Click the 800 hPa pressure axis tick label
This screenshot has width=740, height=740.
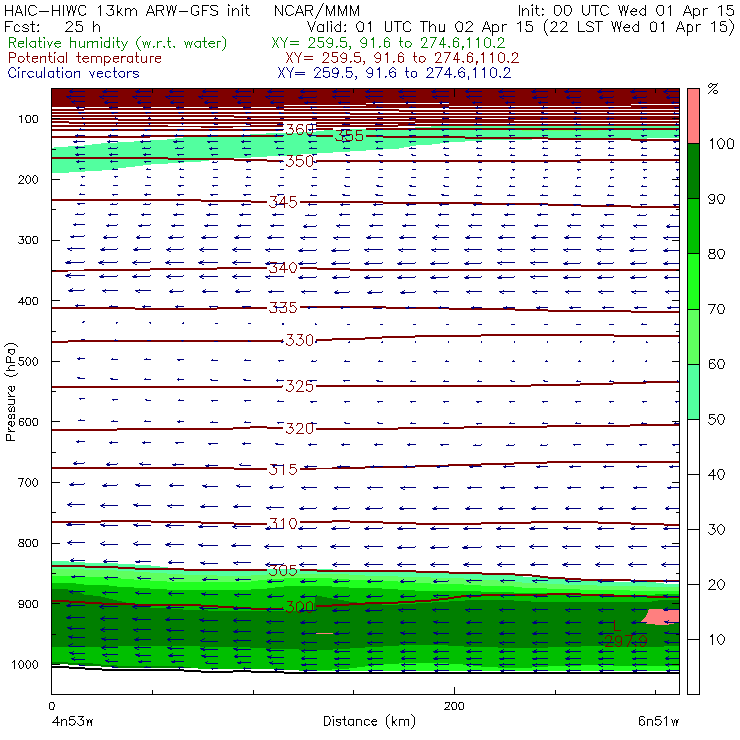[x=28, y=543]
